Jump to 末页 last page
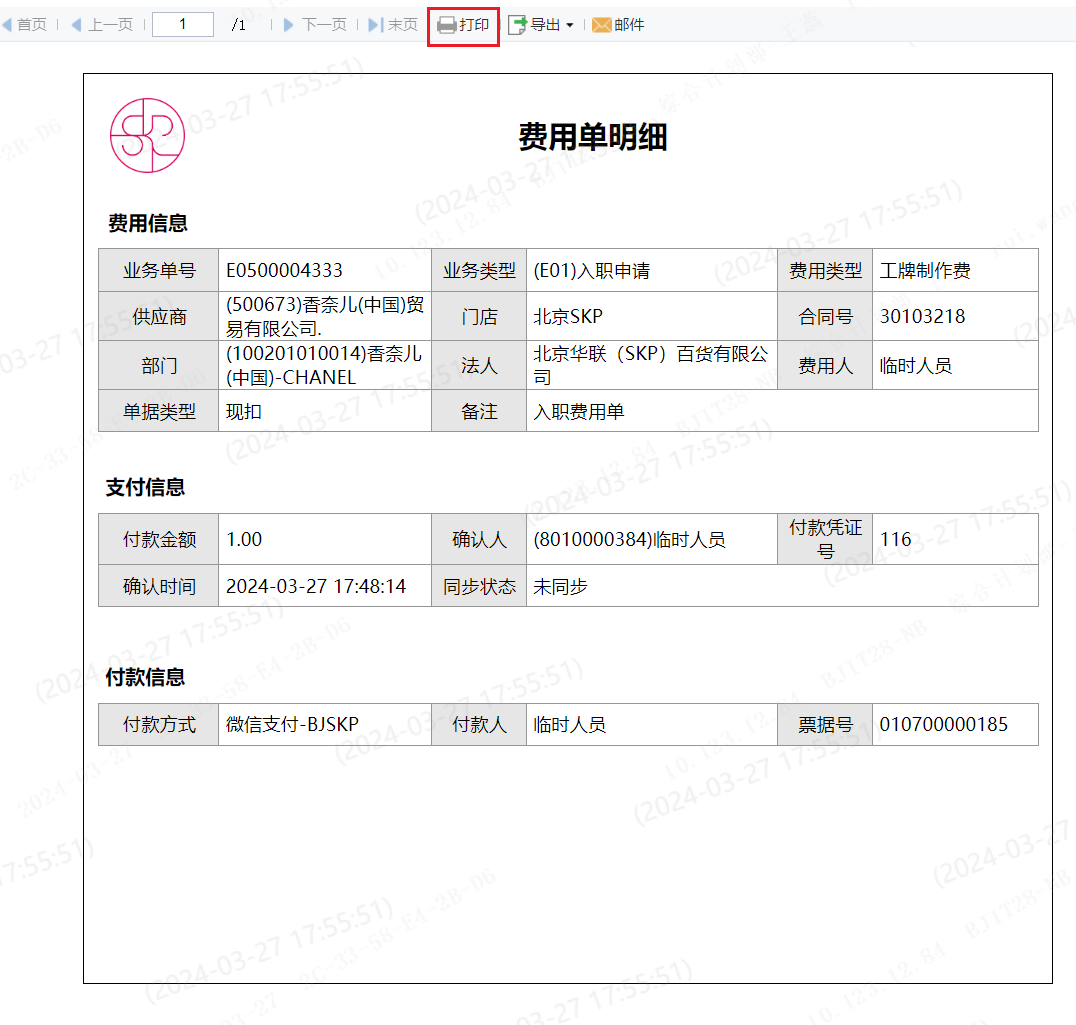Viewport: 1076px width, 1025px height. tap(403, 25)
